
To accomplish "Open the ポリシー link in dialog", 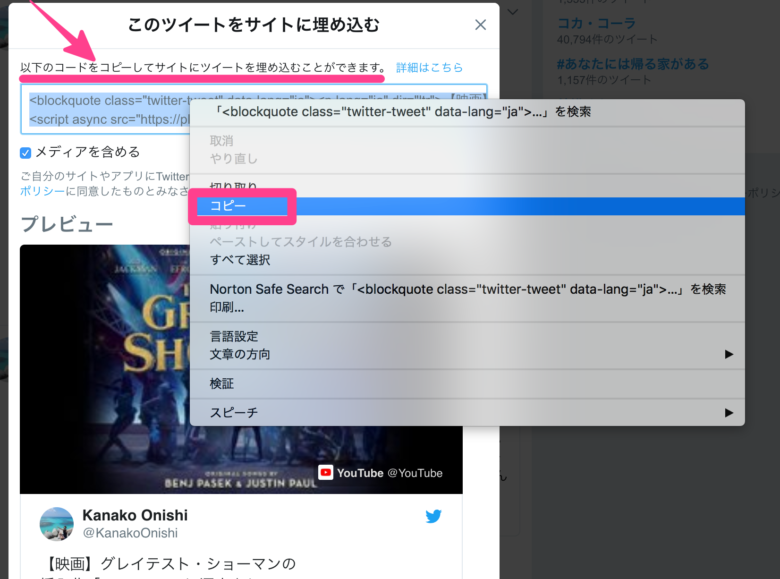I will [x=42, y=192].
